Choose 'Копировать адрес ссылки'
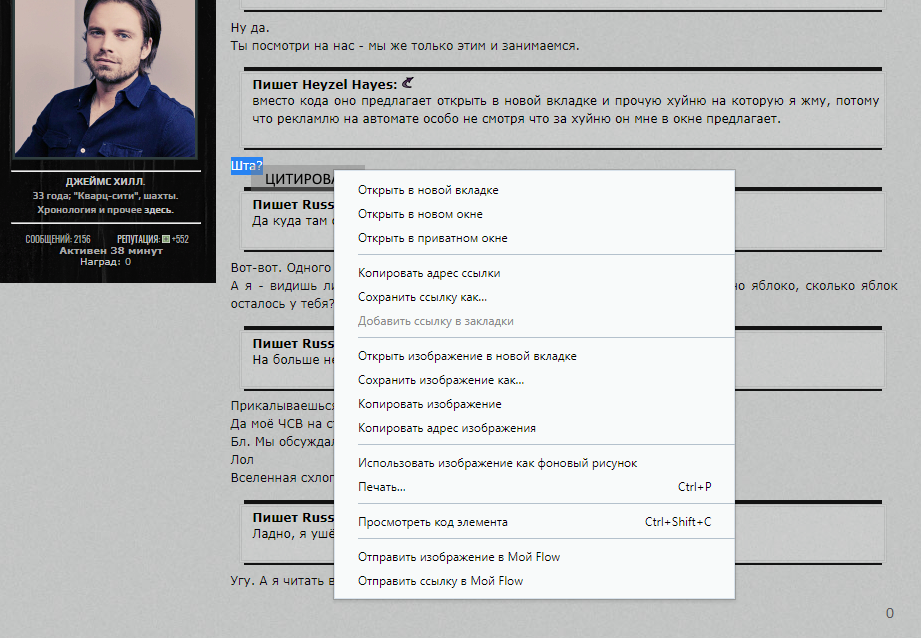This screenshot has height=638, width=921. coord(429,272)
